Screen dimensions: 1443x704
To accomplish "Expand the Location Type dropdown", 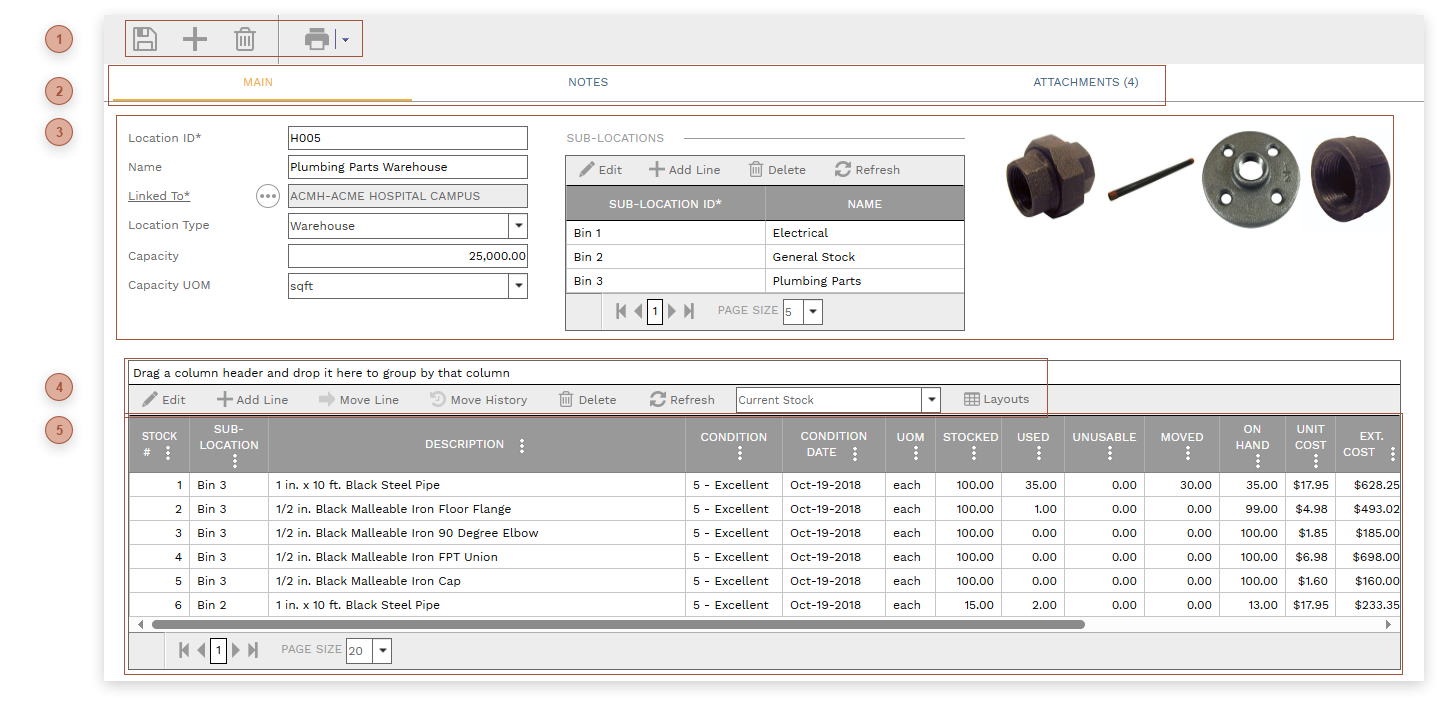I will pos(518,226).
